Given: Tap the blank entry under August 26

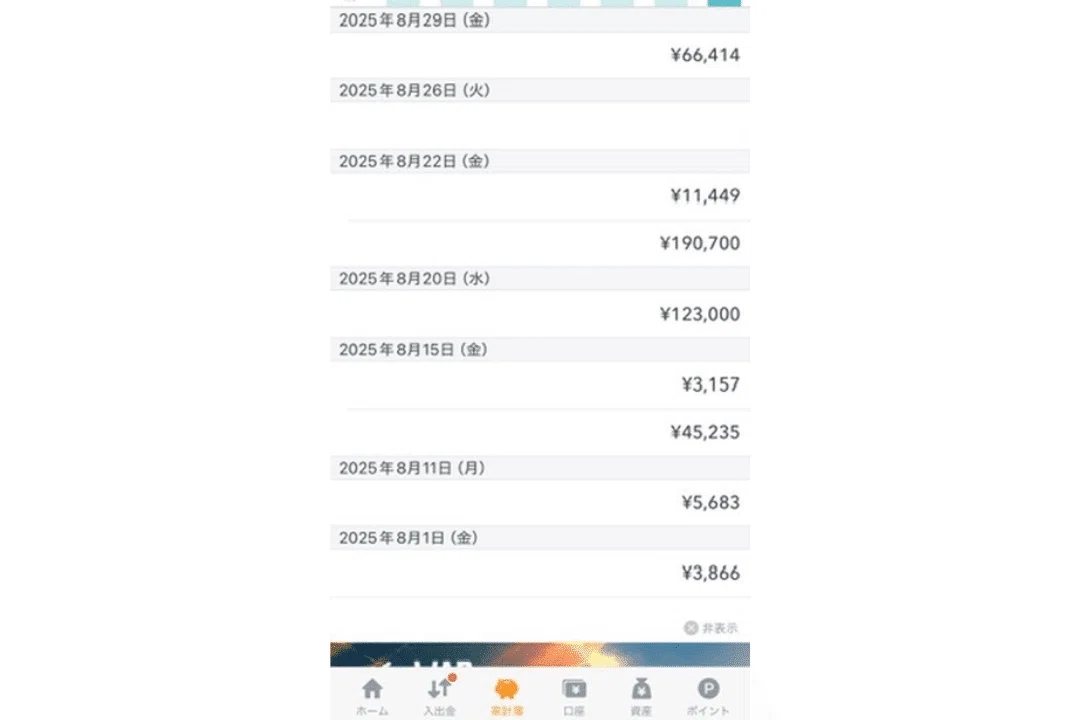Looking at the screenshot, I should tap(540, 125).
